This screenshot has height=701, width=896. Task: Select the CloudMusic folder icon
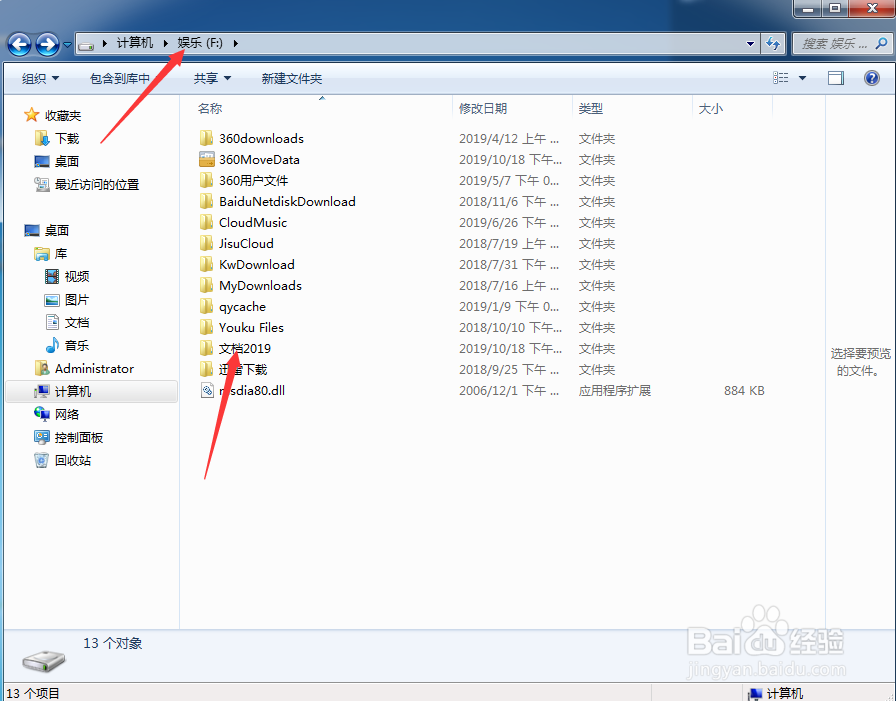click(206, 223)
